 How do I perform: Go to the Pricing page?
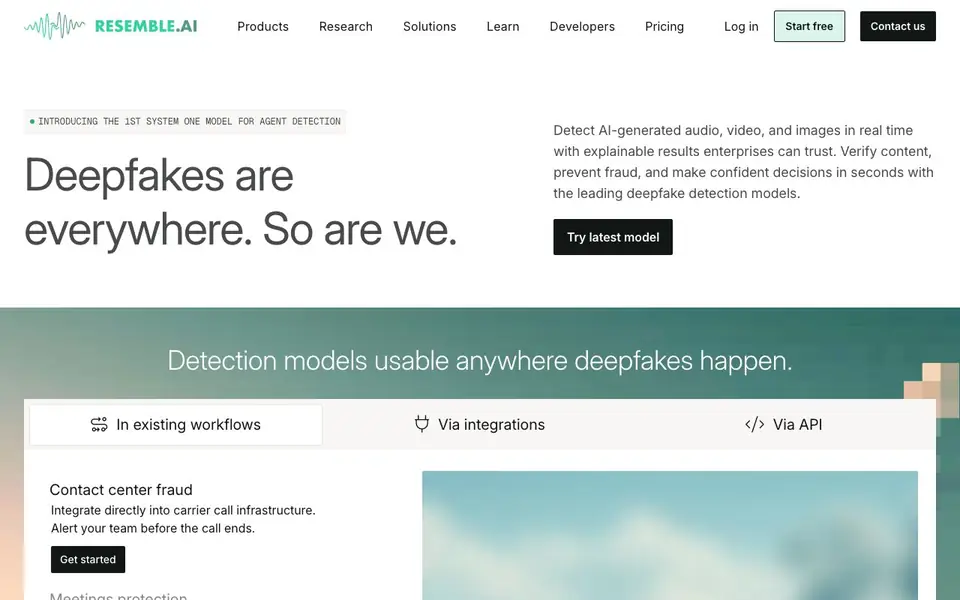click(x=664, y=26)
